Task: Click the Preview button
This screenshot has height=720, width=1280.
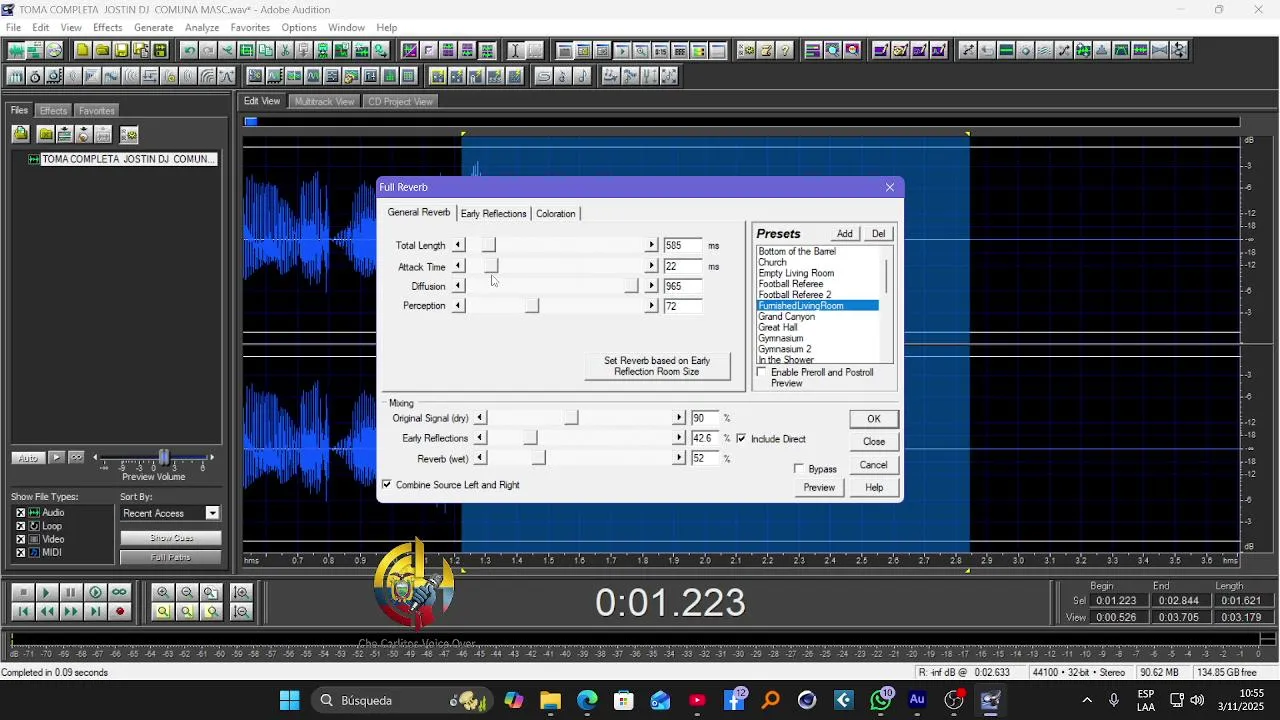Action: pos(819,487)
